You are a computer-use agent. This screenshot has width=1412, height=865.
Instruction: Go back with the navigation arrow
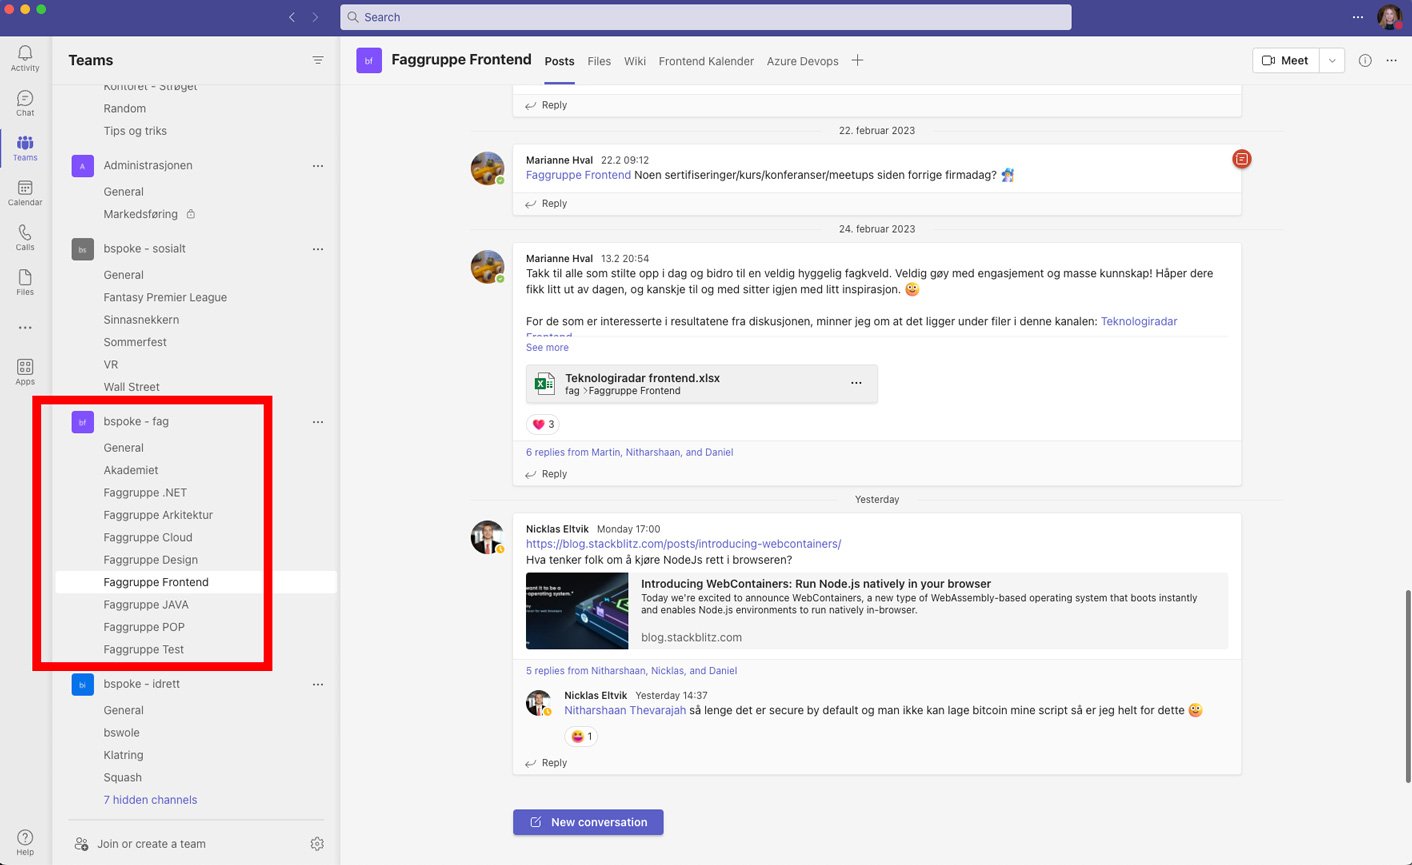click(292, 17)
